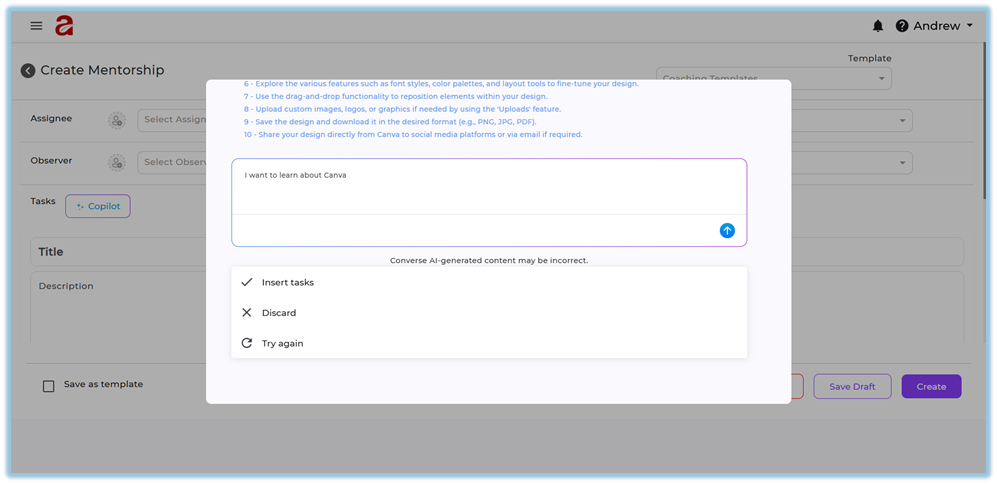Choose Insert tasks from the menu
Viewport: 997px width, 484px height.
287,282
